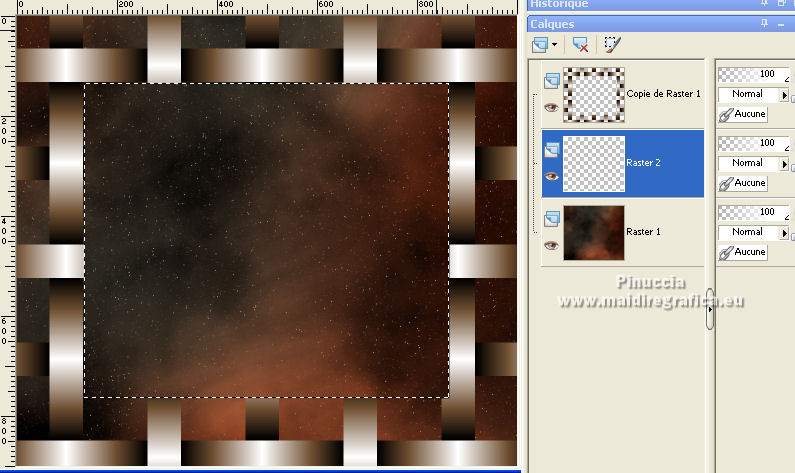795x473 pixels.
Task: Open the Normal blend mode box for Copie de Raster 1
Action: pyautogui.click(x=748, y=94)
